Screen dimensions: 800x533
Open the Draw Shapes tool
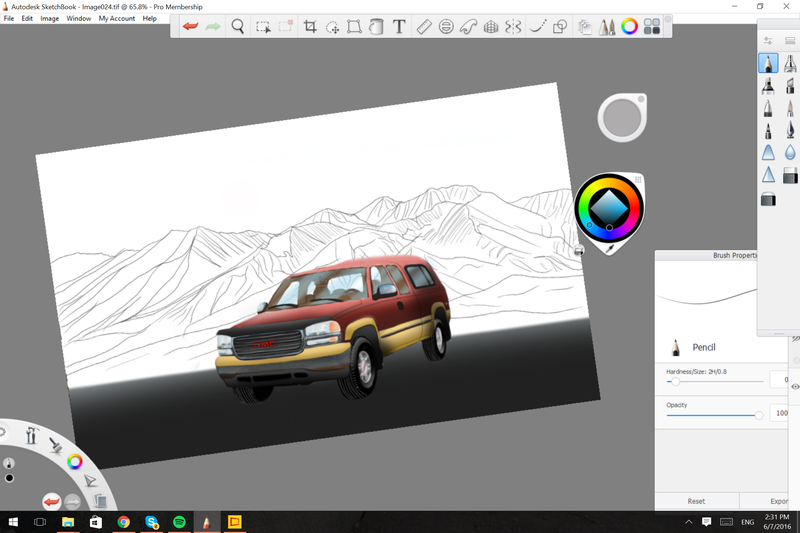click(560, 26)
